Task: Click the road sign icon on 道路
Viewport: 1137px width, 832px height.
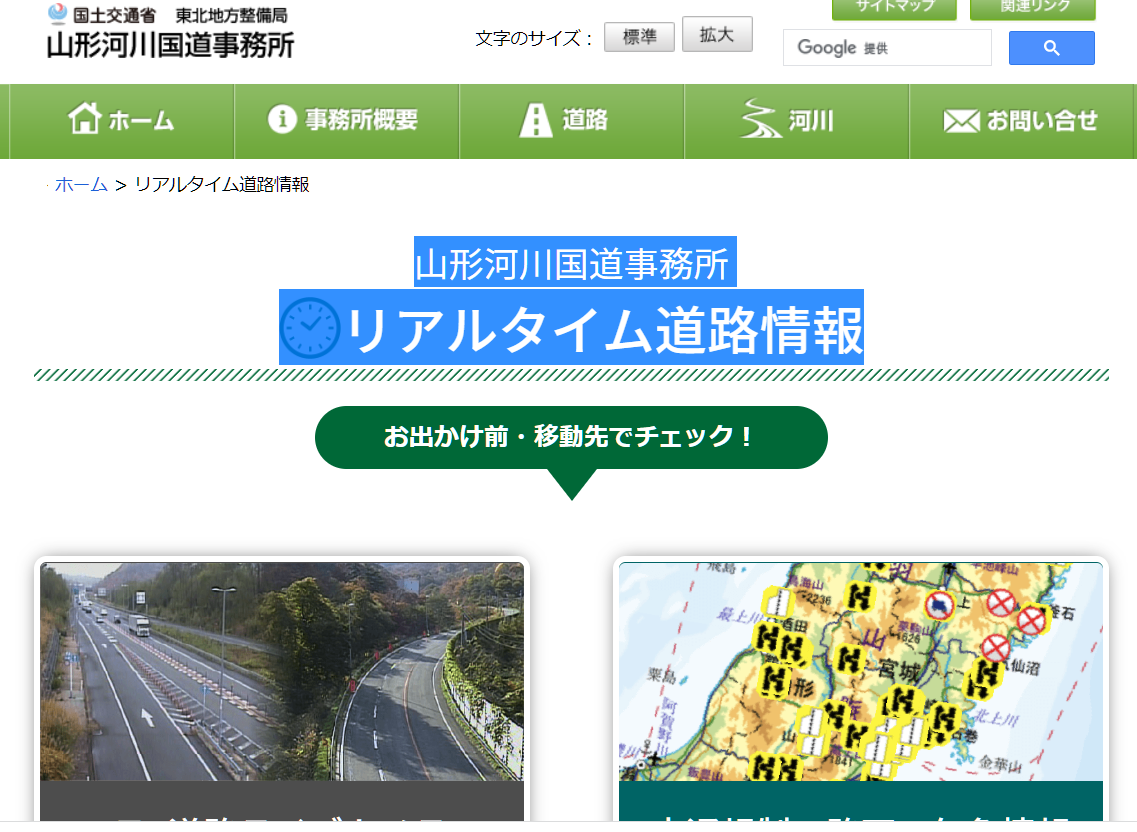Action: [536, 120]
